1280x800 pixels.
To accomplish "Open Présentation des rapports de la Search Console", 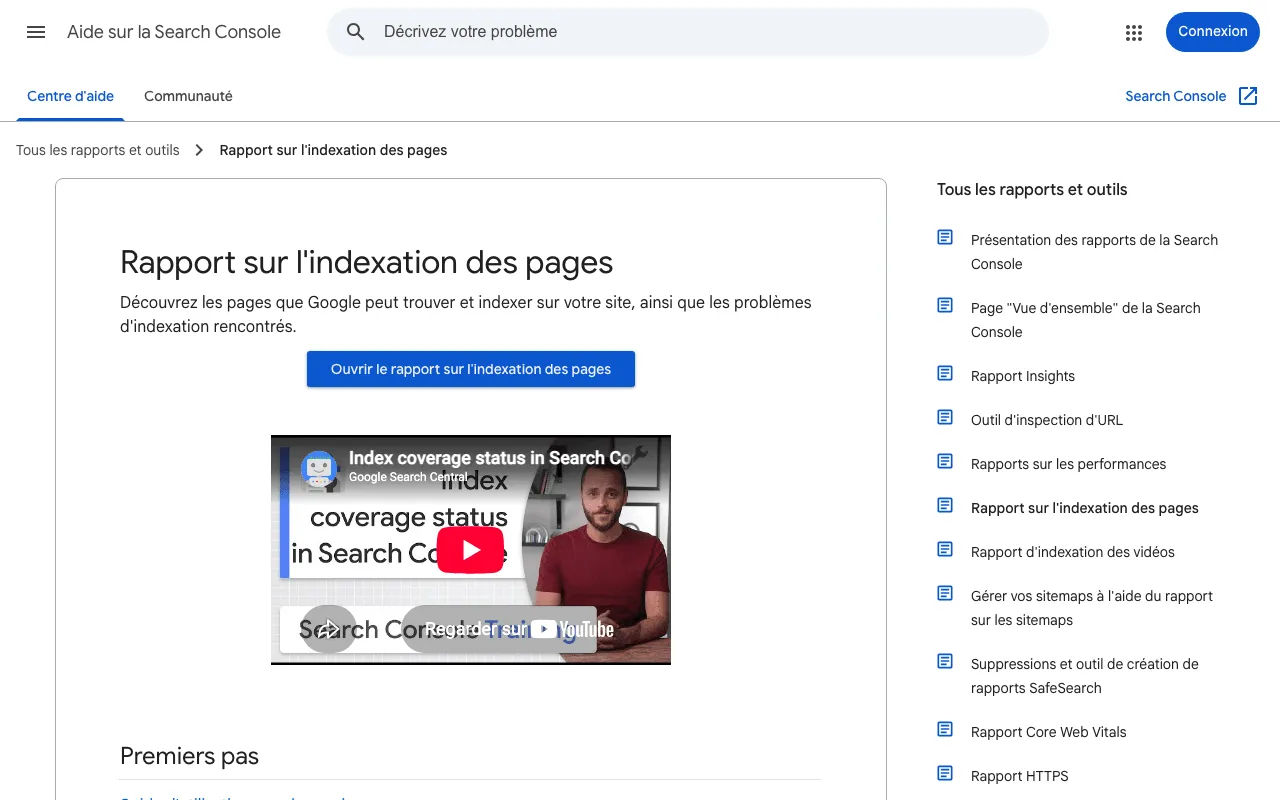I will [1094, 252].
